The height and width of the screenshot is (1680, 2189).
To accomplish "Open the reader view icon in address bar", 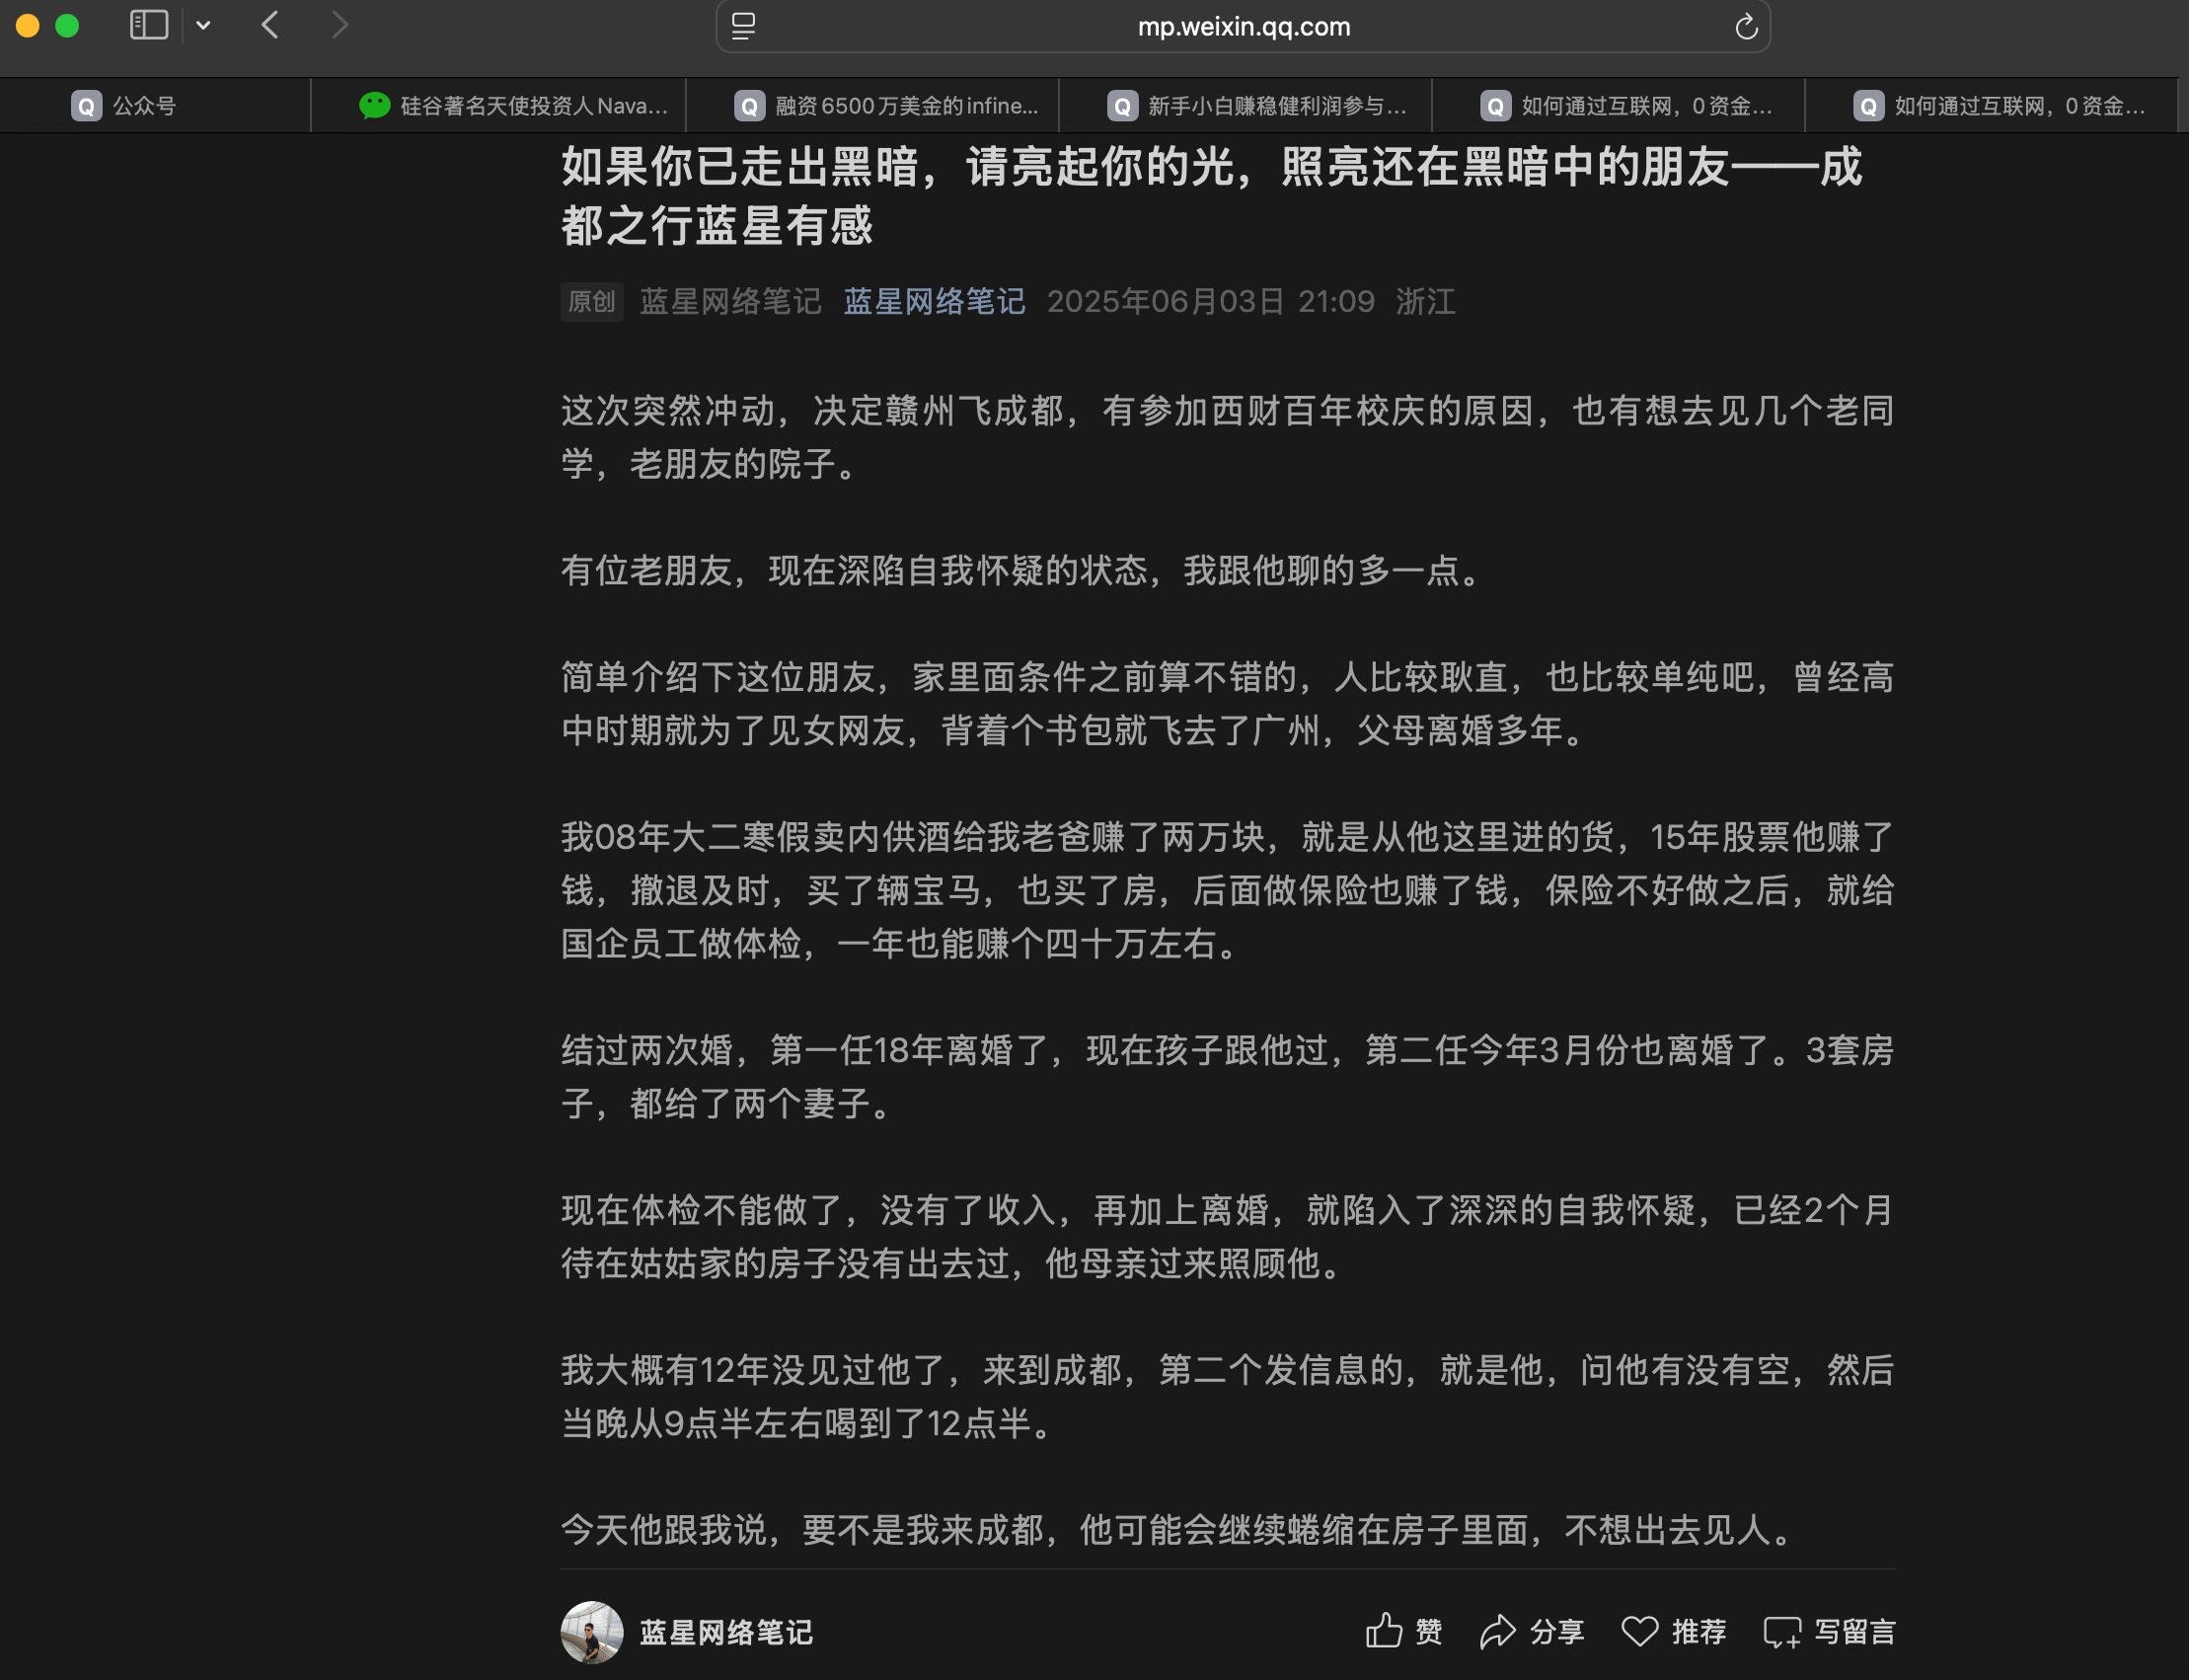I will pos(743,27).
